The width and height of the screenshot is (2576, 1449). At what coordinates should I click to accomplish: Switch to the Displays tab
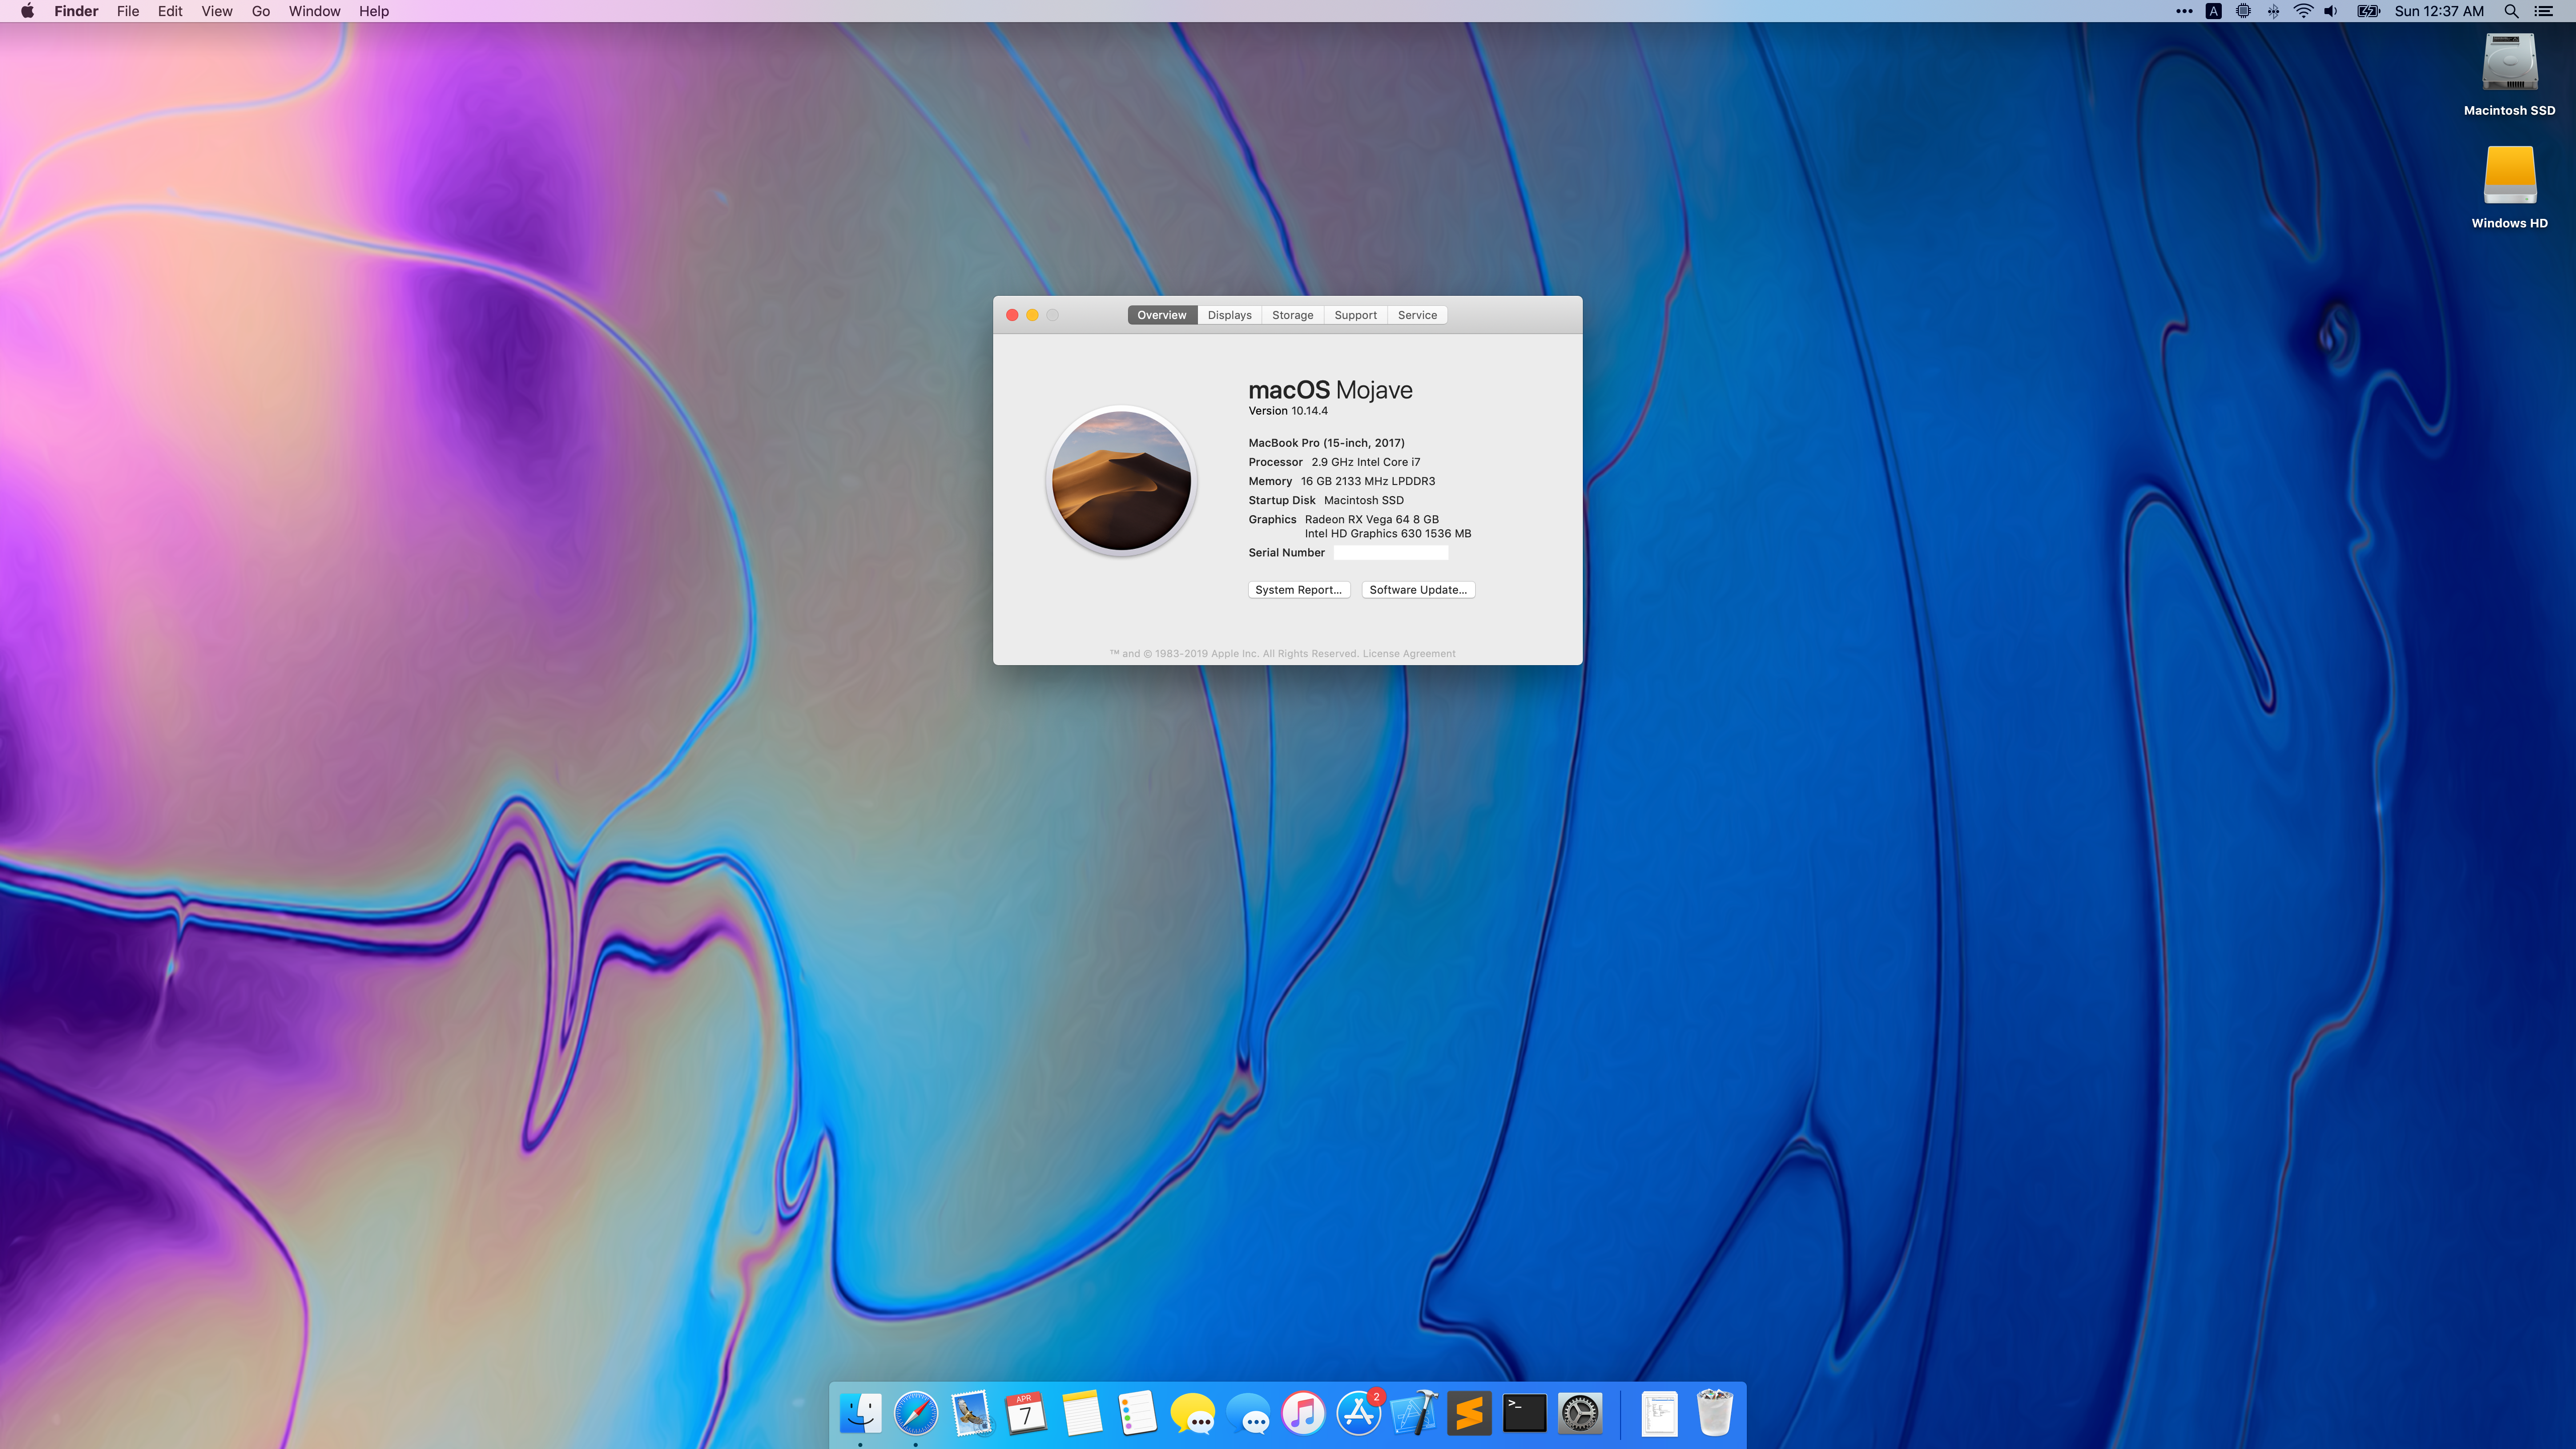point(1229,315)
